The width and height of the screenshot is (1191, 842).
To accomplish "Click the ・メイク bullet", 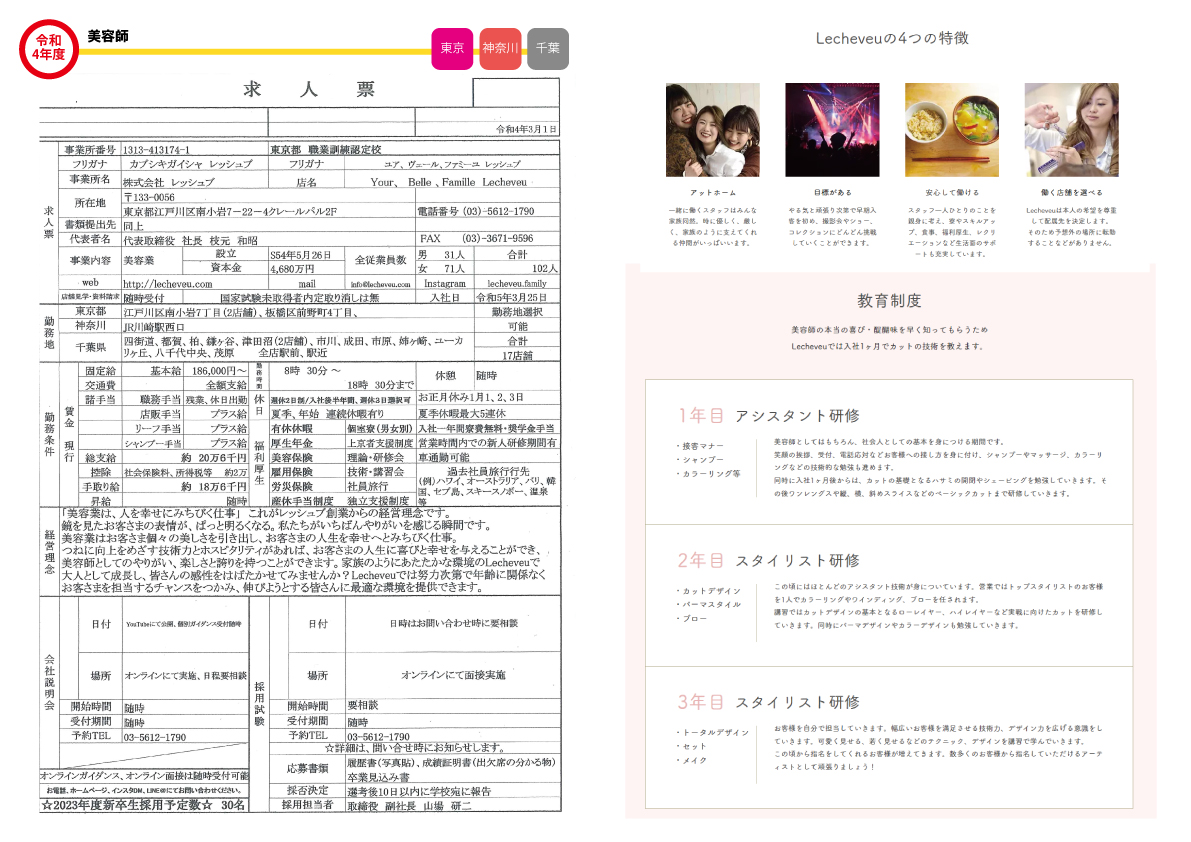I will click(692, 760).
